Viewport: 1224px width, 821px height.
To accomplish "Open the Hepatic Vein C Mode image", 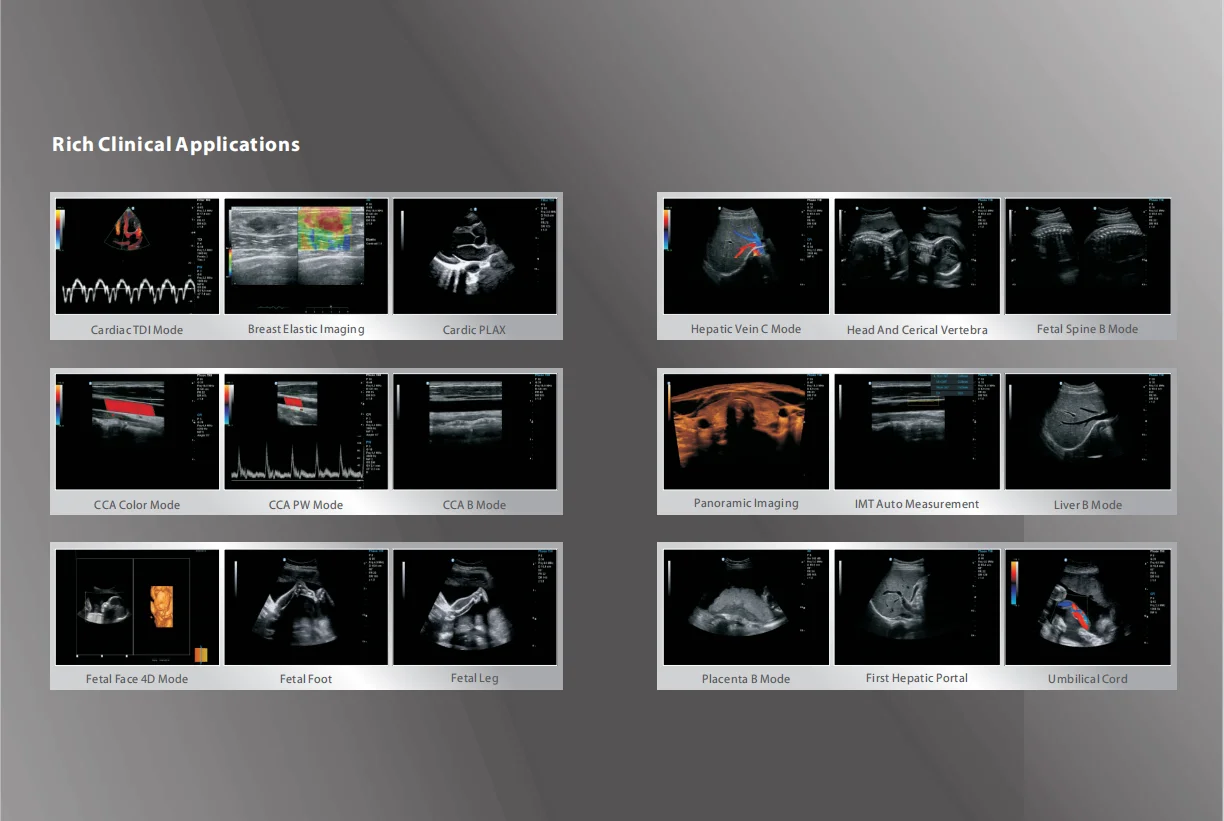I will (746, 256).
